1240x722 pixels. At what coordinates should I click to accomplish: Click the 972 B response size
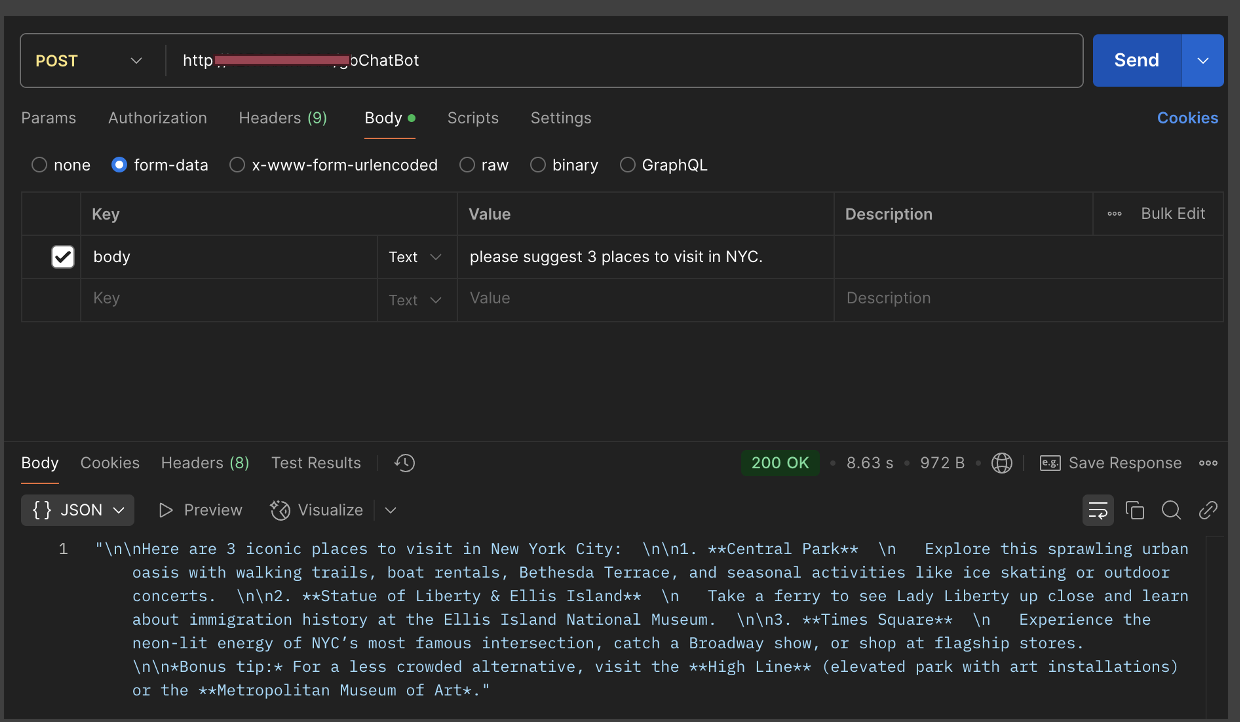pos(942,463)
